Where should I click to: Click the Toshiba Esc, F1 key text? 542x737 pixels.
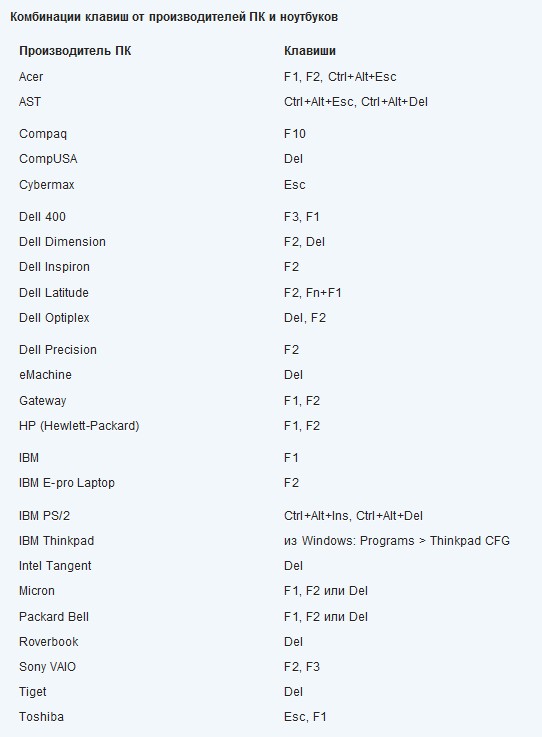click(305, 717)
